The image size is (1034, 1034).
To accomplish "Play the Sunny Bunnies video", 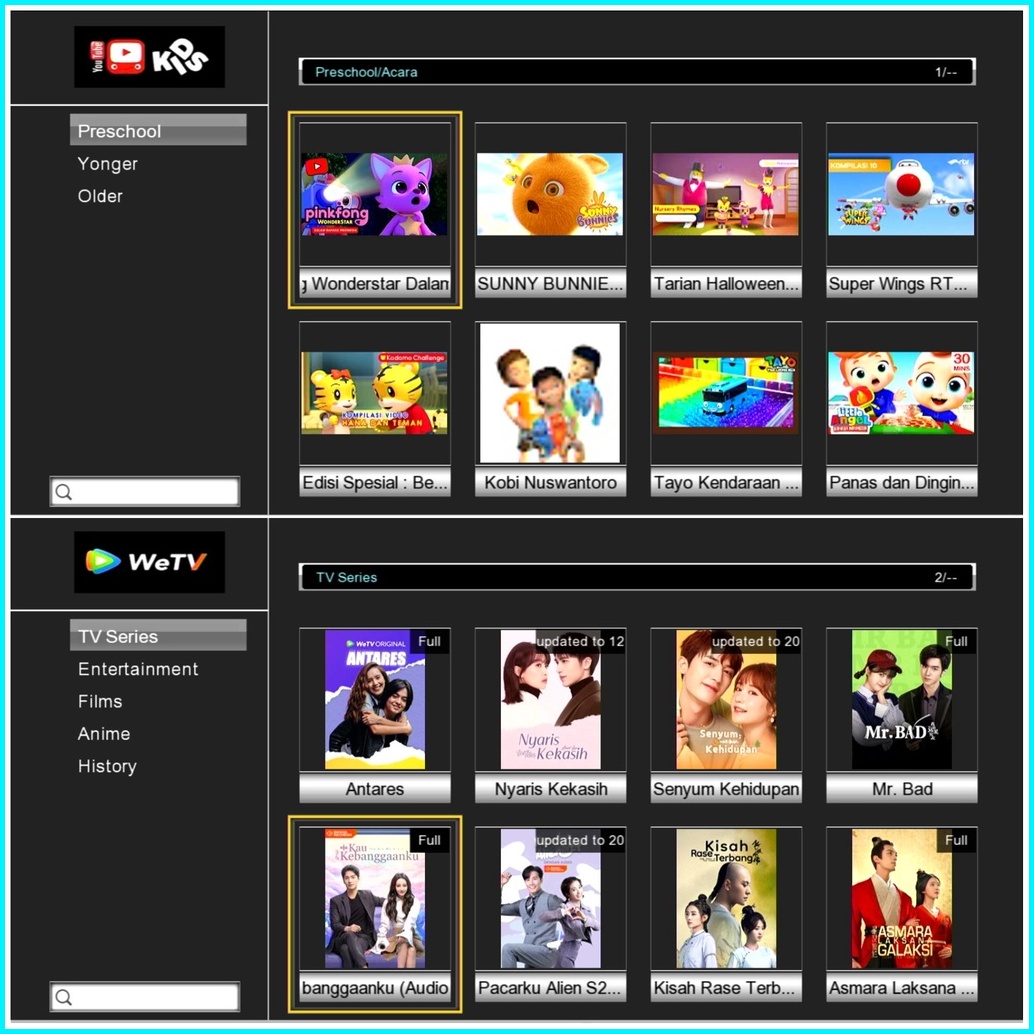I will point(550,194).
